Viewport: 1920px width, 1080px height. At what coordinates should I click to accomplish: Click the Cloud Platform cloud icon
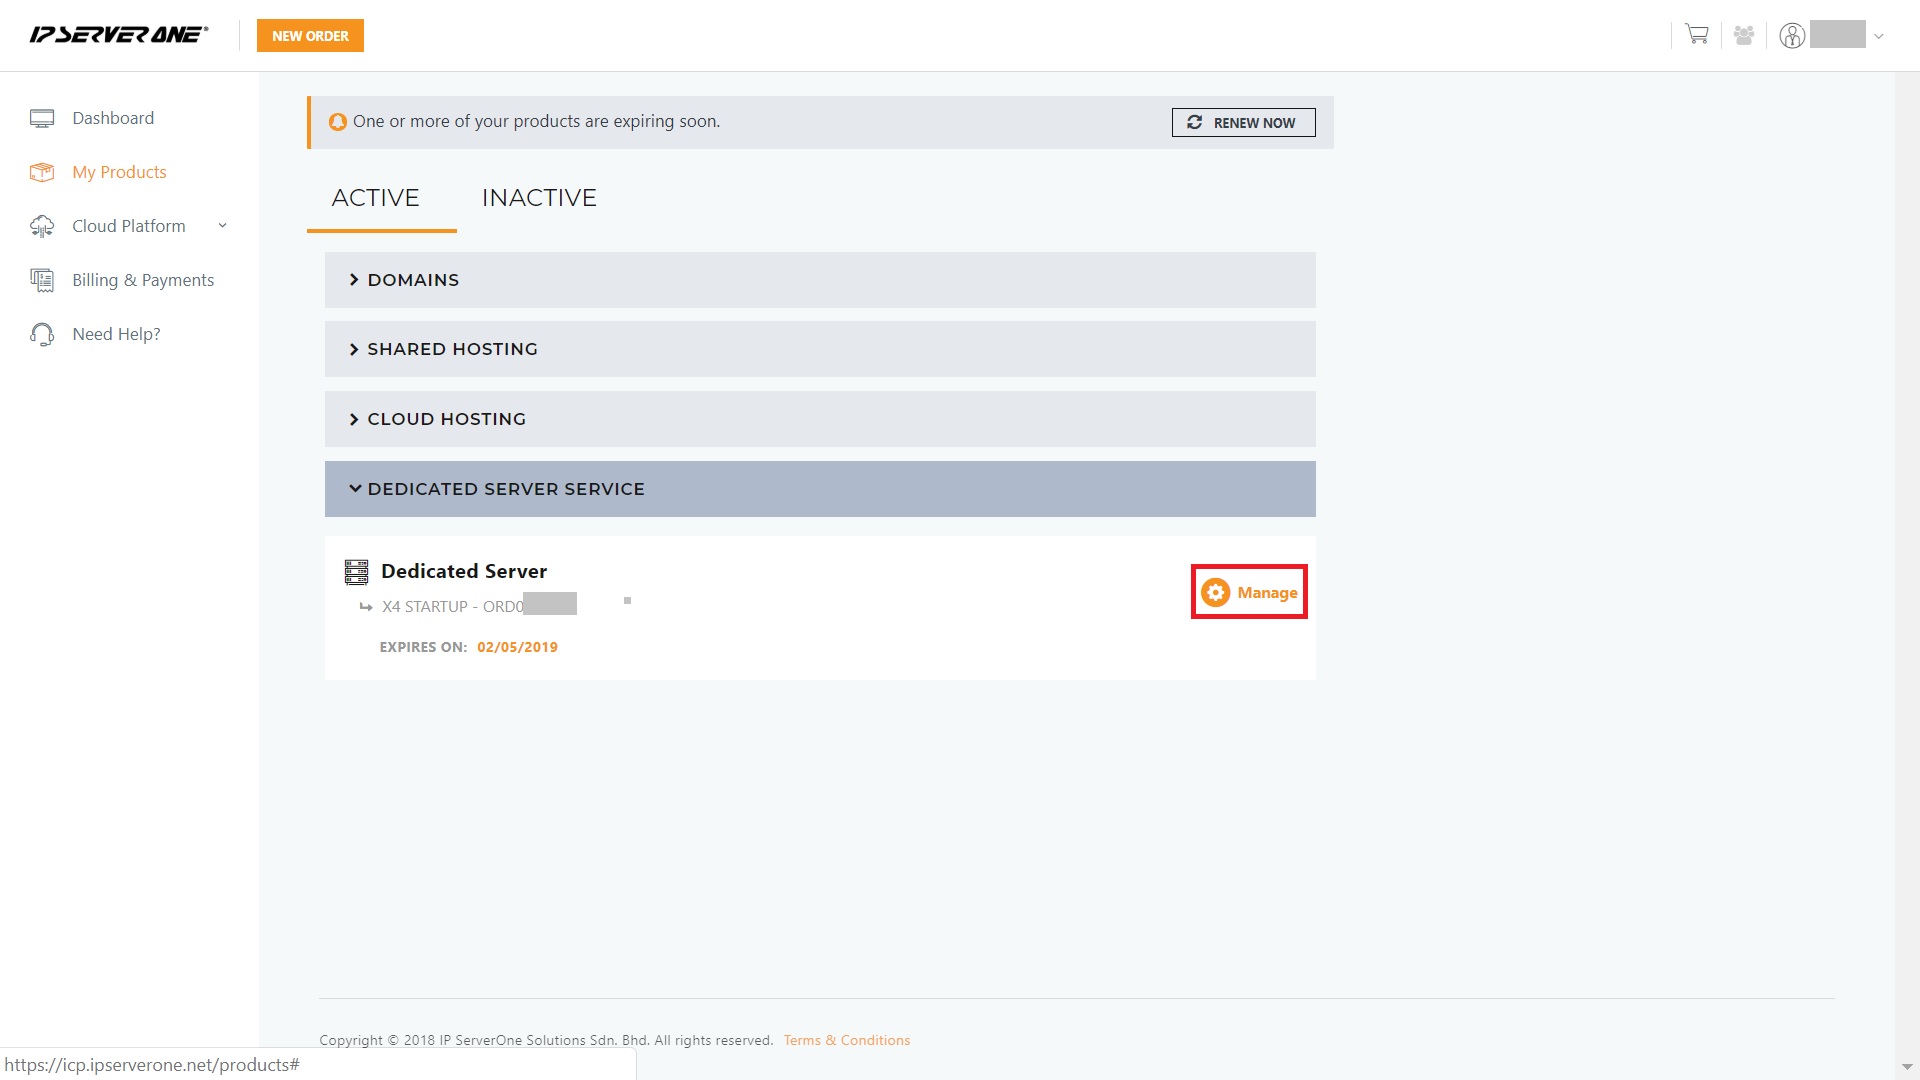(x=42, y=226)
